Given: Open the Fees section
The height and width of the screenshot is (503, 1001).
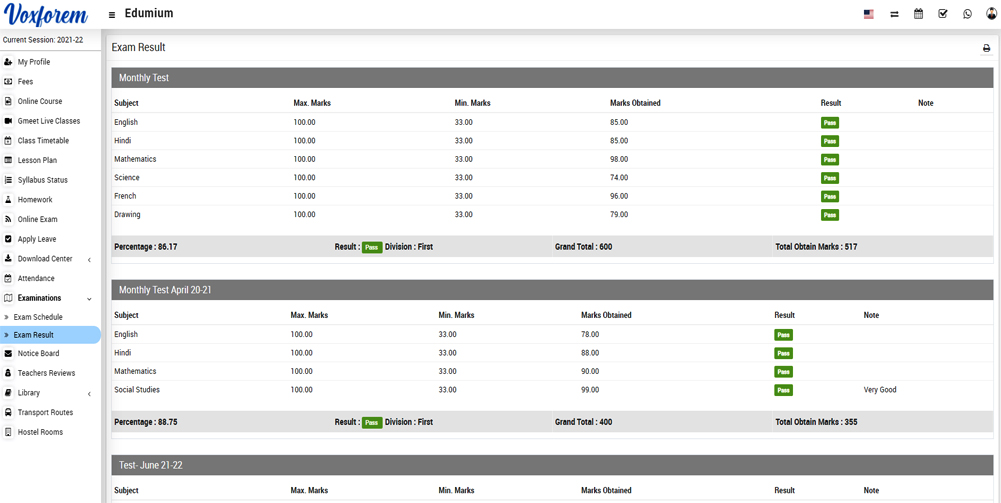Looking at the screenshot, I should 25,82.
